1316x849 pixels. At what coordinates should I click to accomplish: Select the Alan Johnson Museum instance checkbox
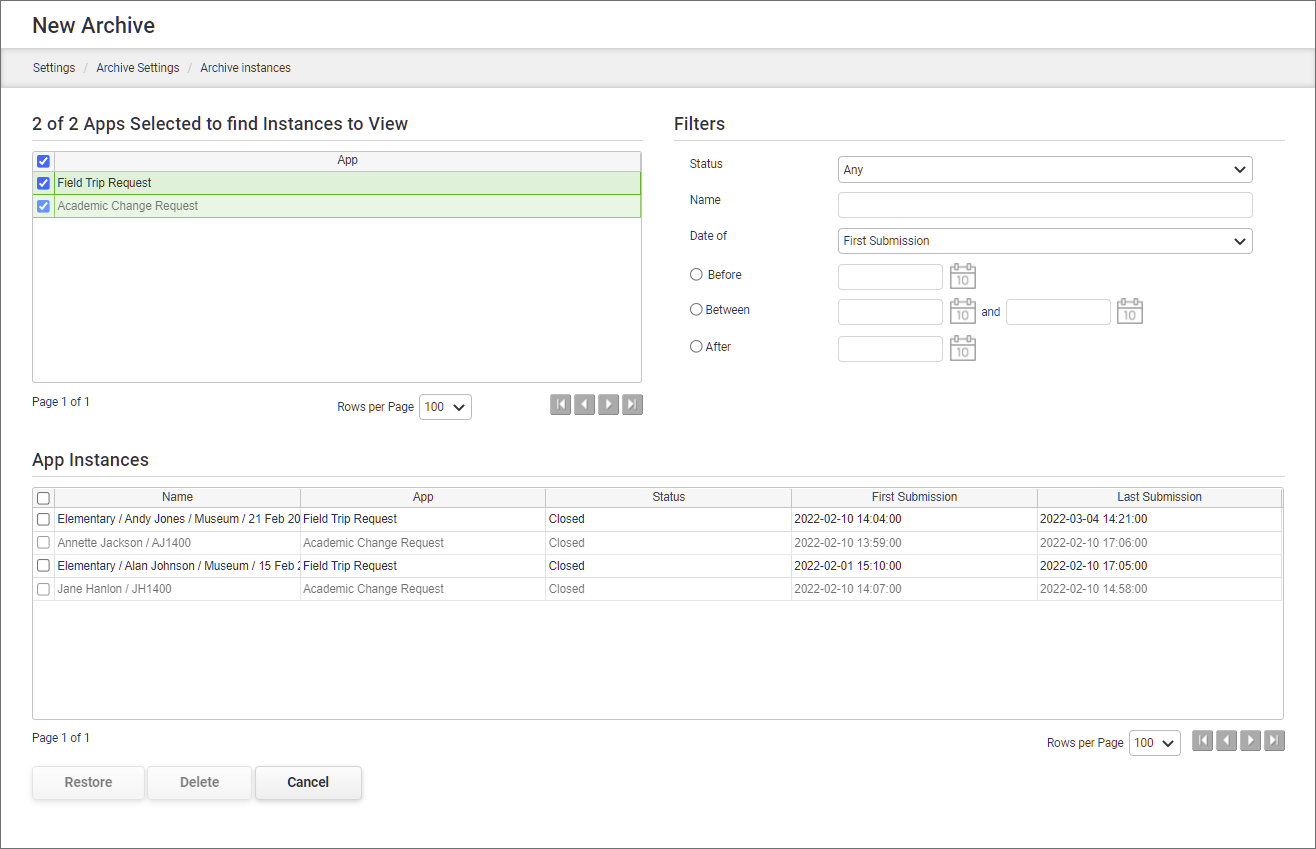tap(43, 566)
